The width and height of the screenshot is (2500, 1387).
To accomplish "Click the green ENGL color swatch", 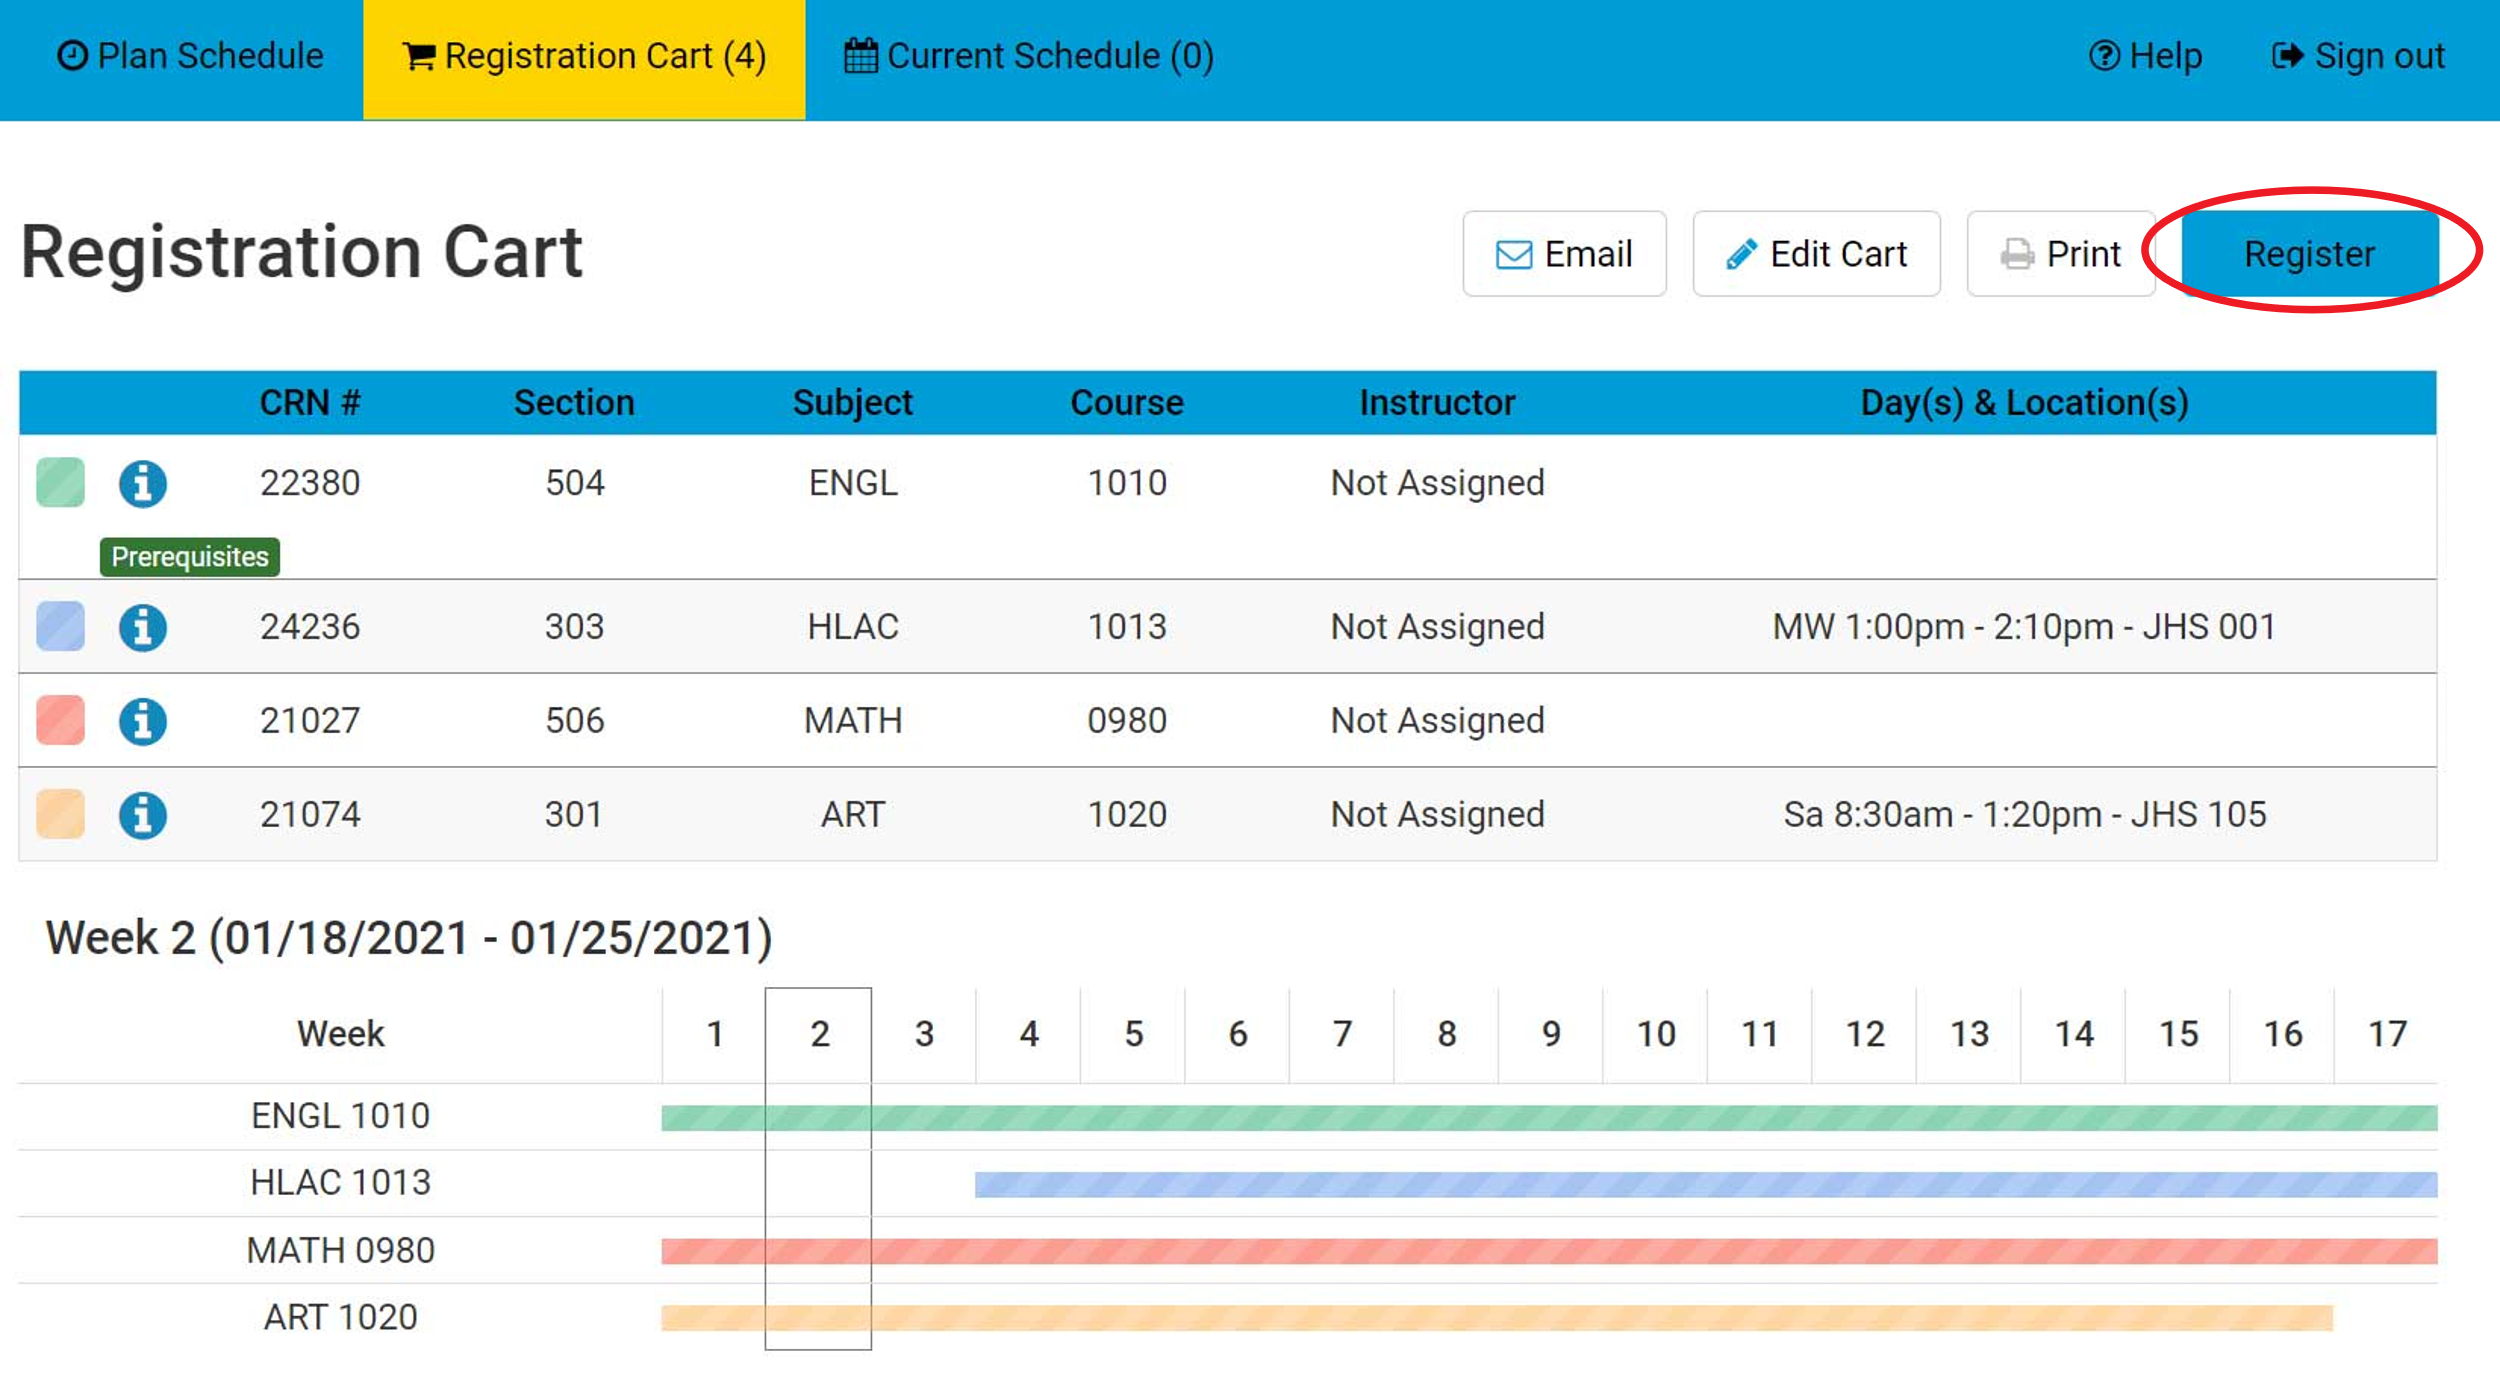I will (x=60, y=483).
